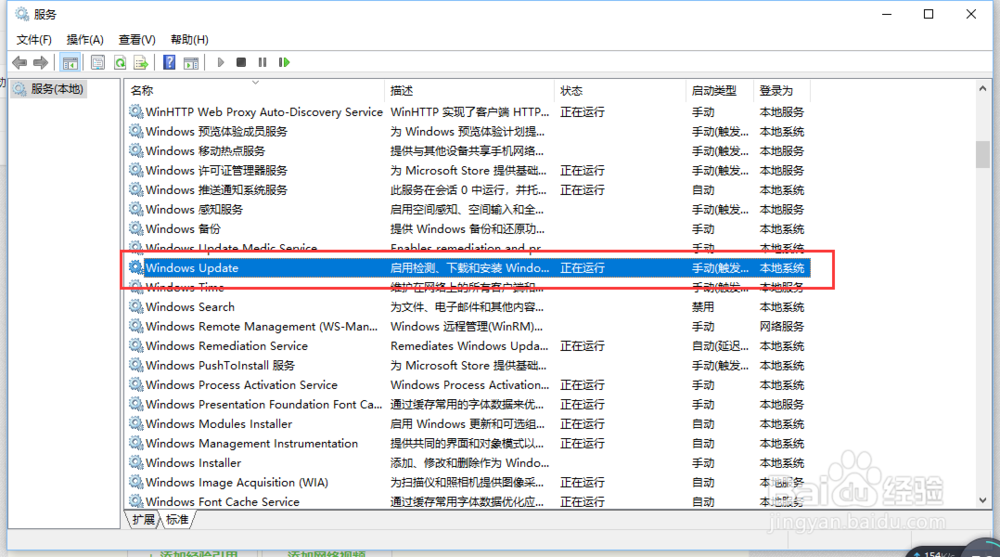Select the Windows Modules Installer name
1000x557 pixels.
(219, 424)
